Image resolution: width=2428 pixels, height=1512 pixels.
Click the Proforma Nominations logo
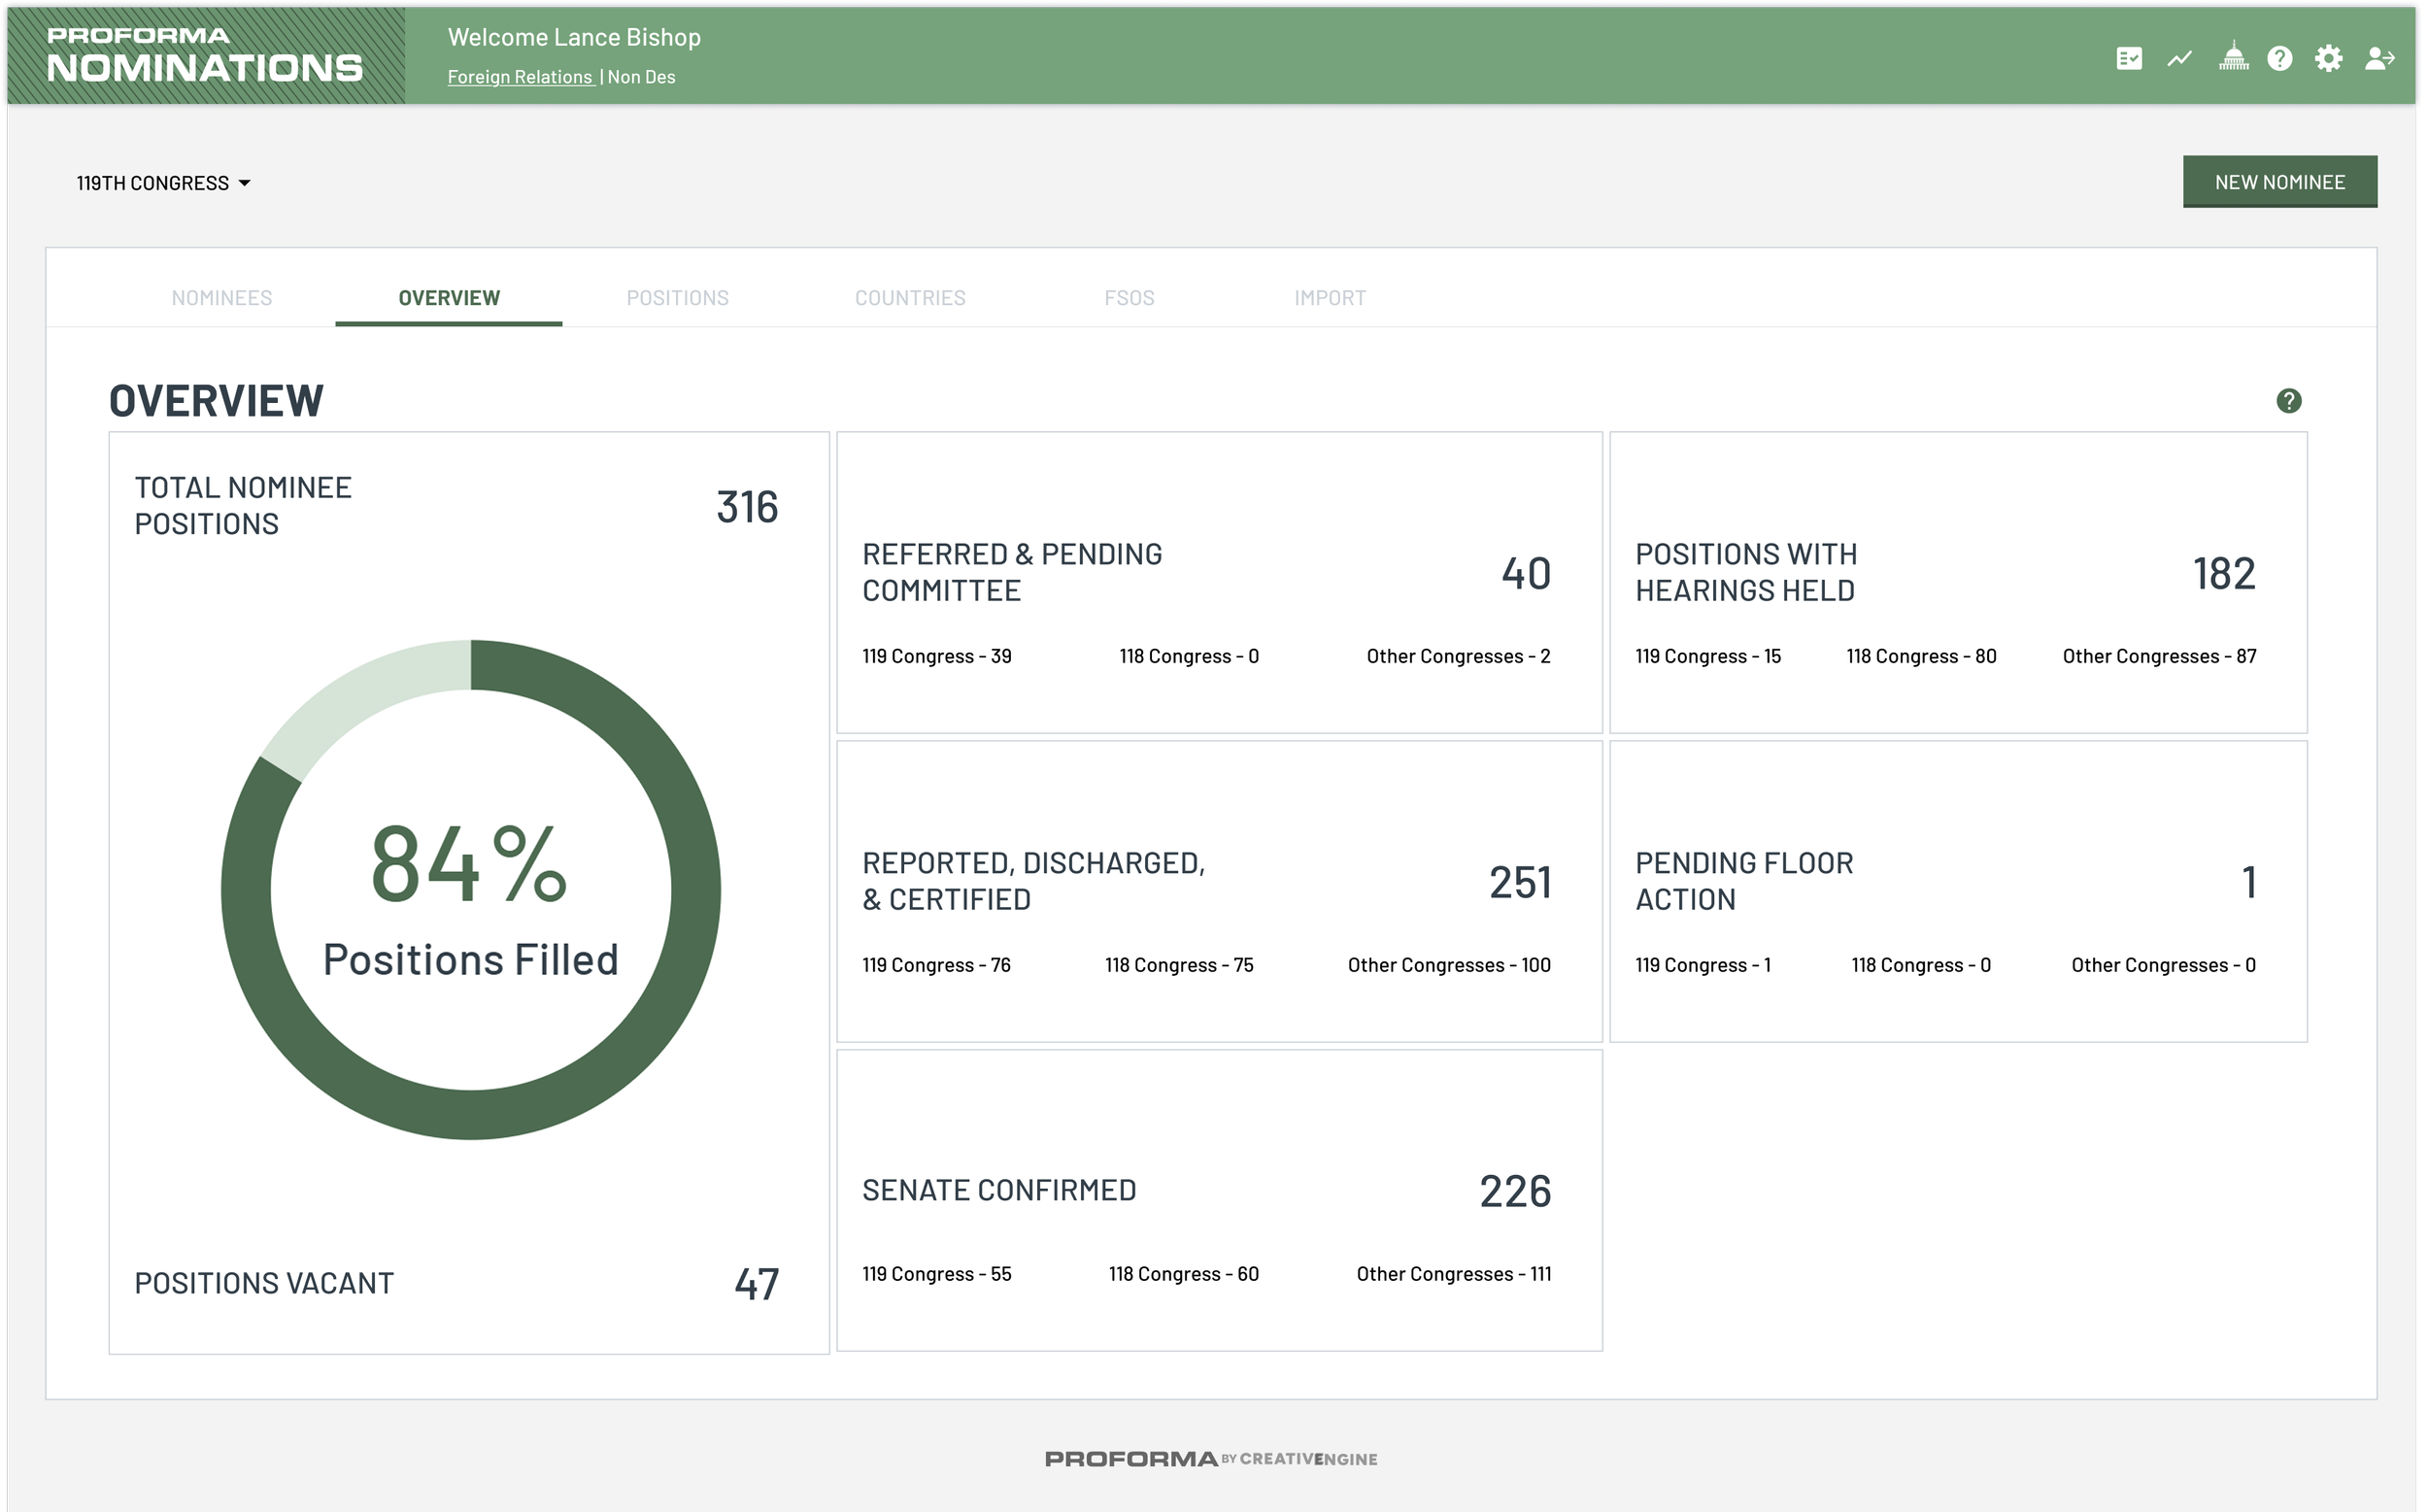coord(205,54)
